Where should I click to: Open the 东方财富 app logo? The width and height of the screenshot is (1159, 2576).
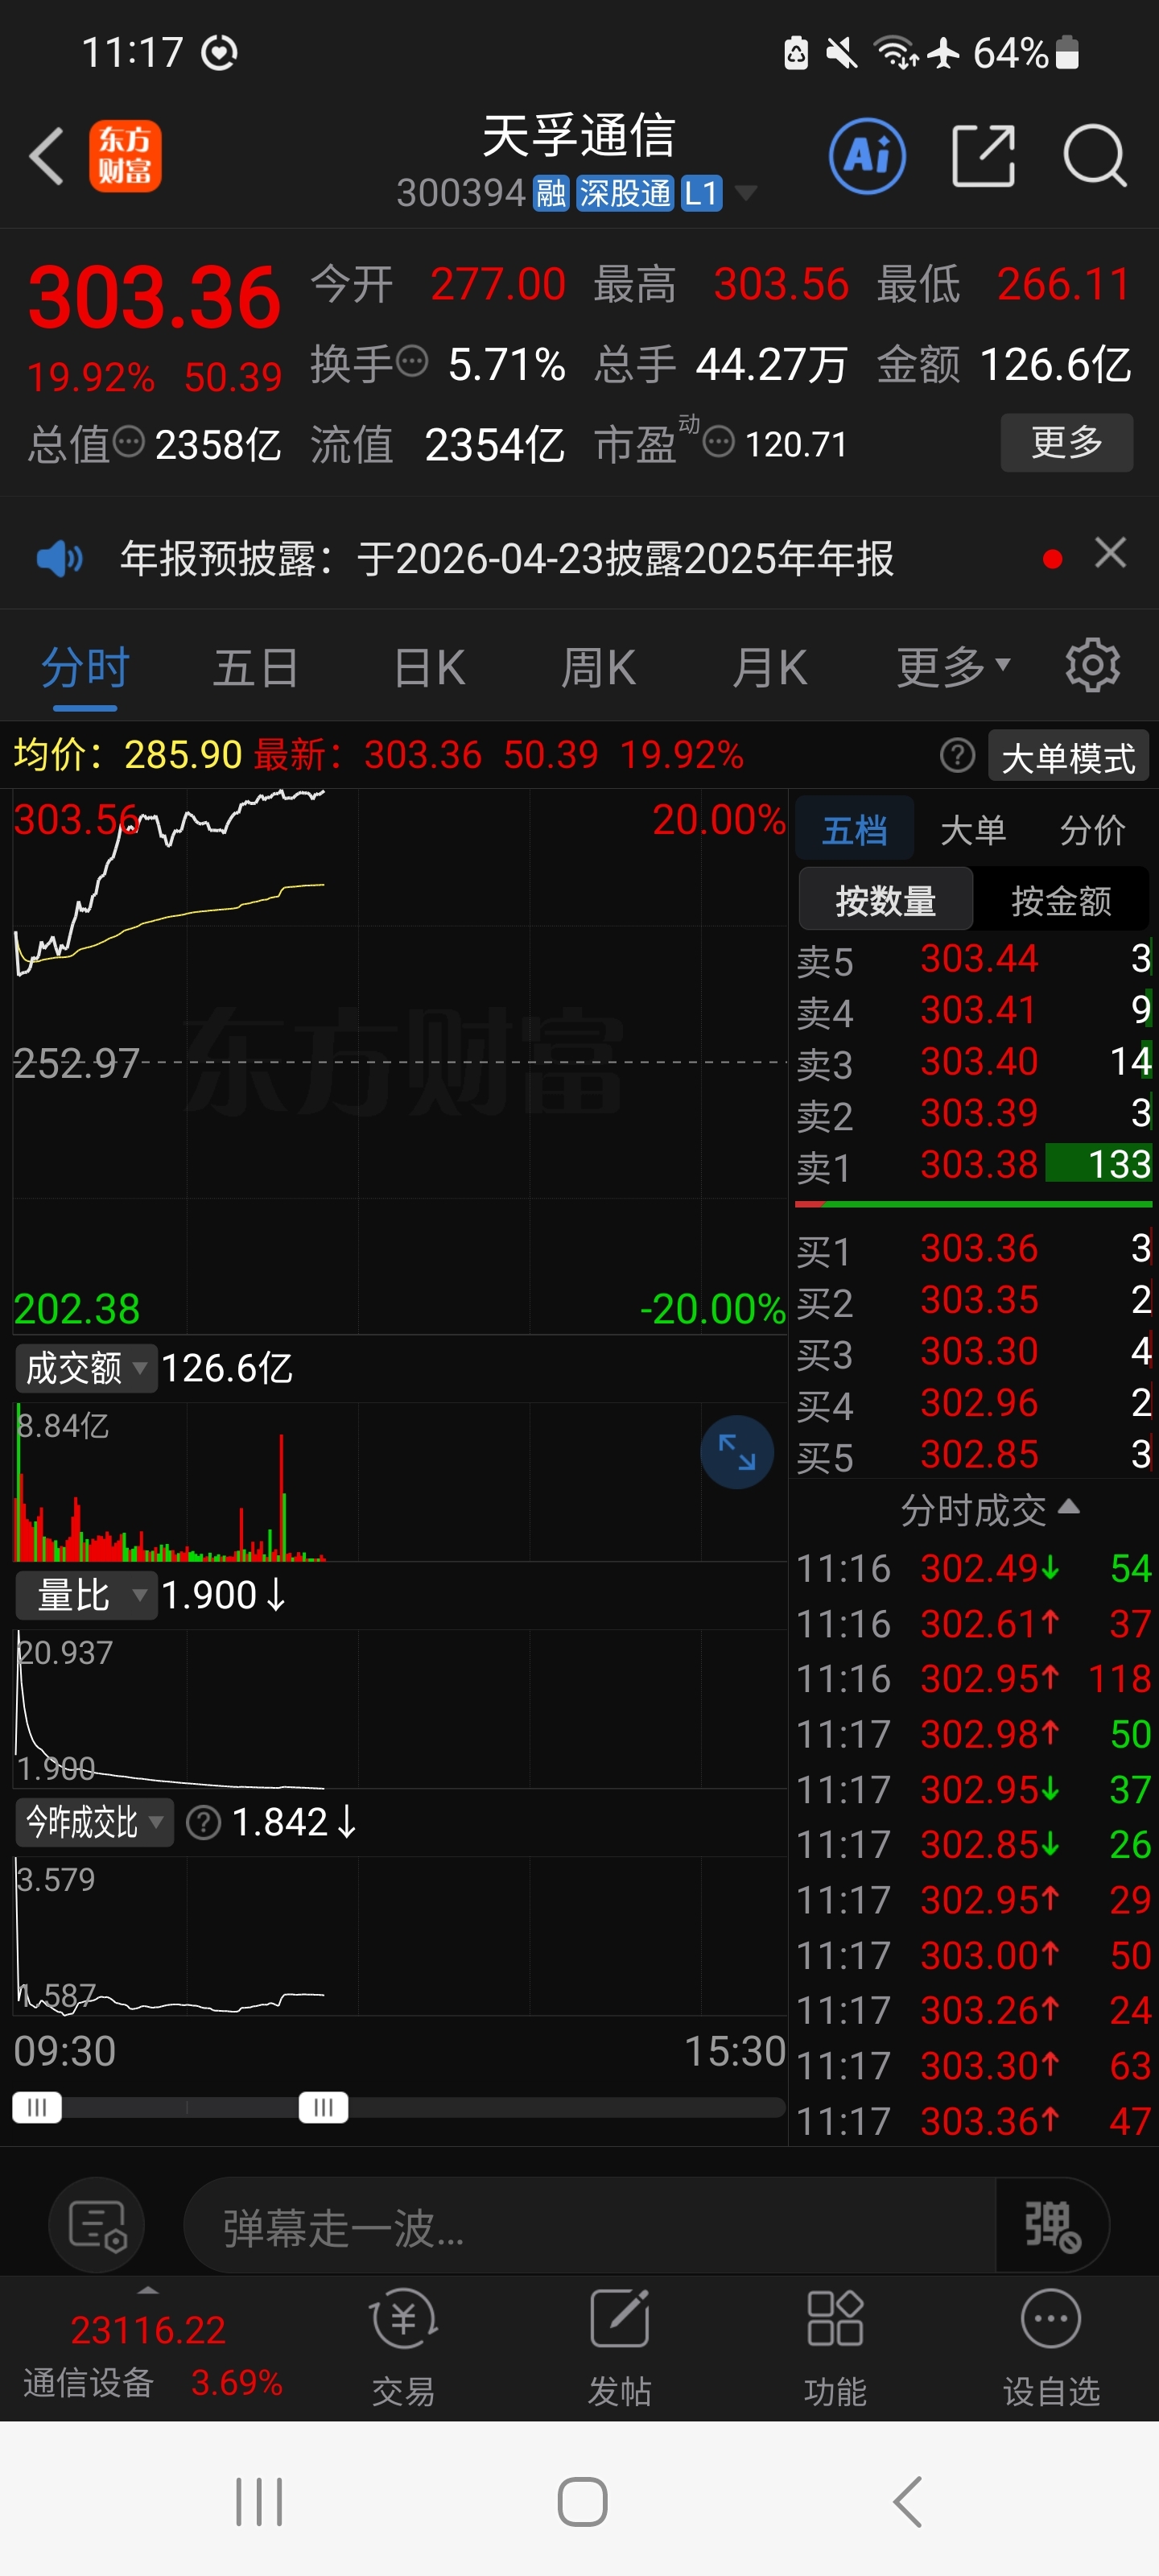coord(125,156)
